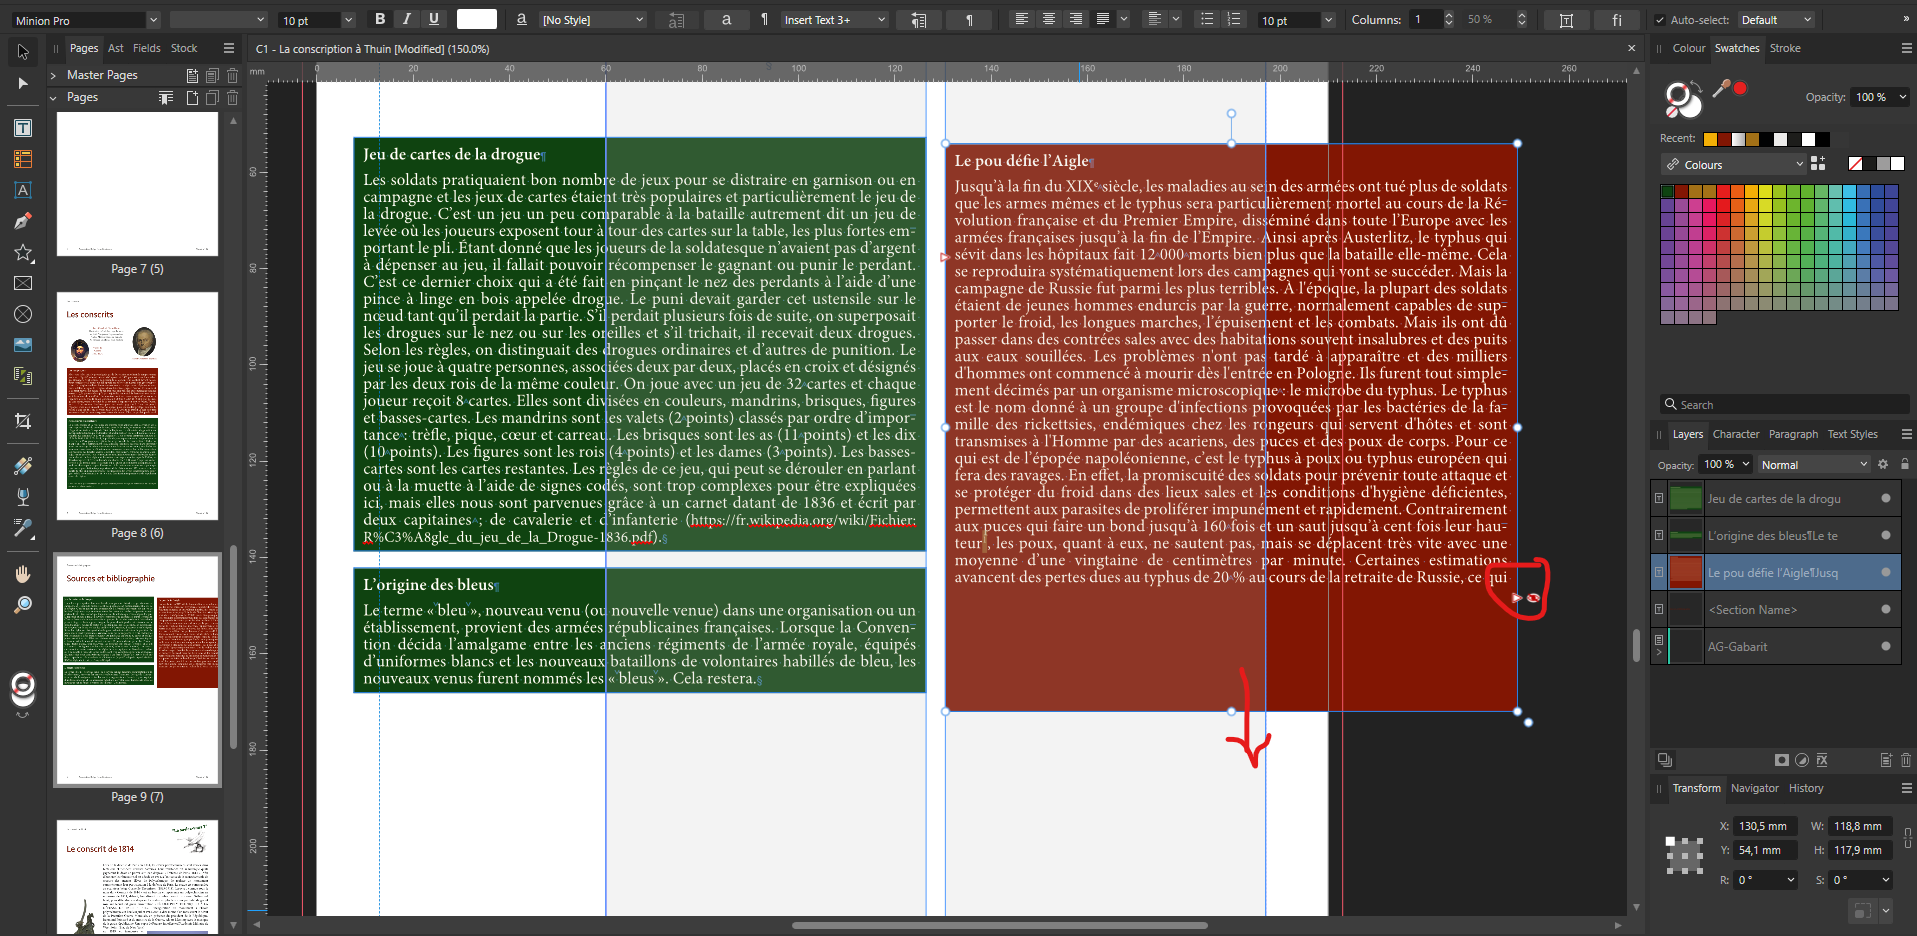
Task: Select the Frame Text tool
Action: 22,127
